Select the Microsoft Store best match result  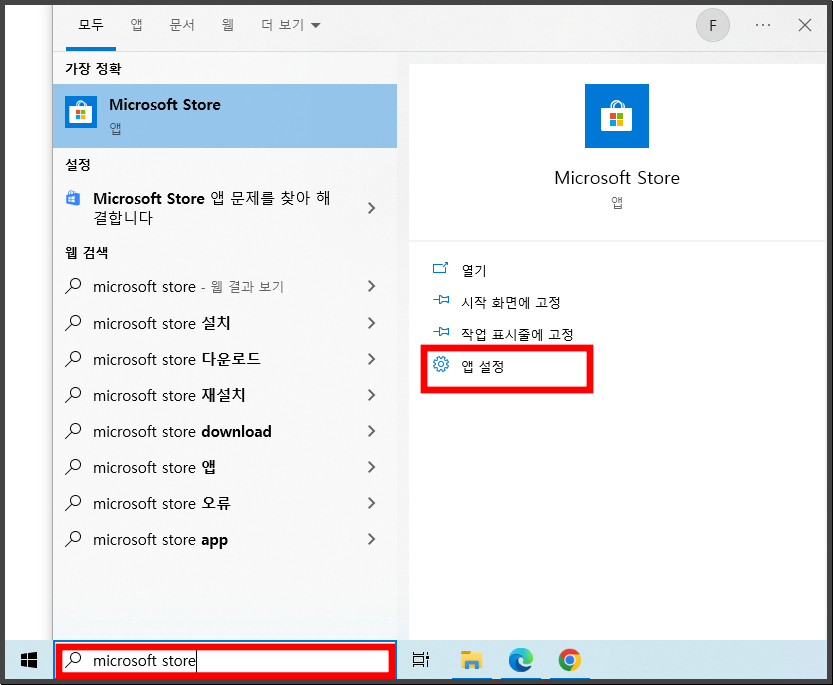tap(225, 116)
